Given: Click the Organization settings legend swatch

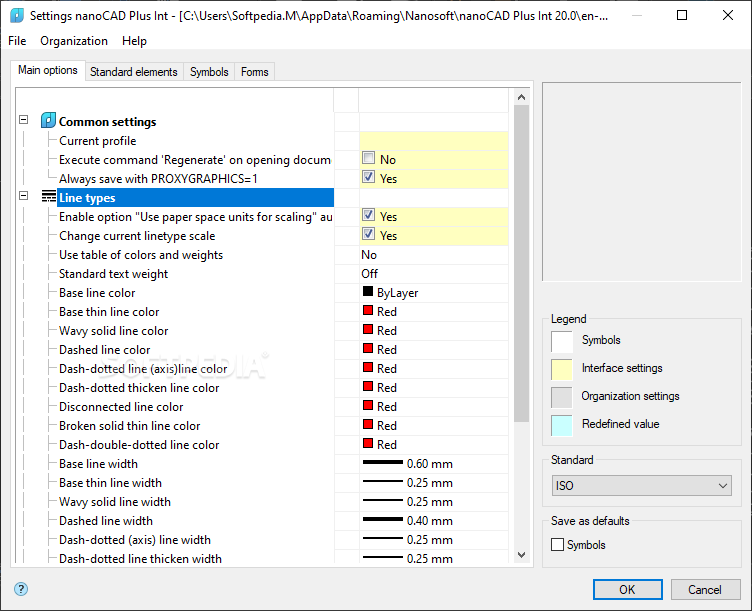Looking at the screenshot, I should pos(562,397).
